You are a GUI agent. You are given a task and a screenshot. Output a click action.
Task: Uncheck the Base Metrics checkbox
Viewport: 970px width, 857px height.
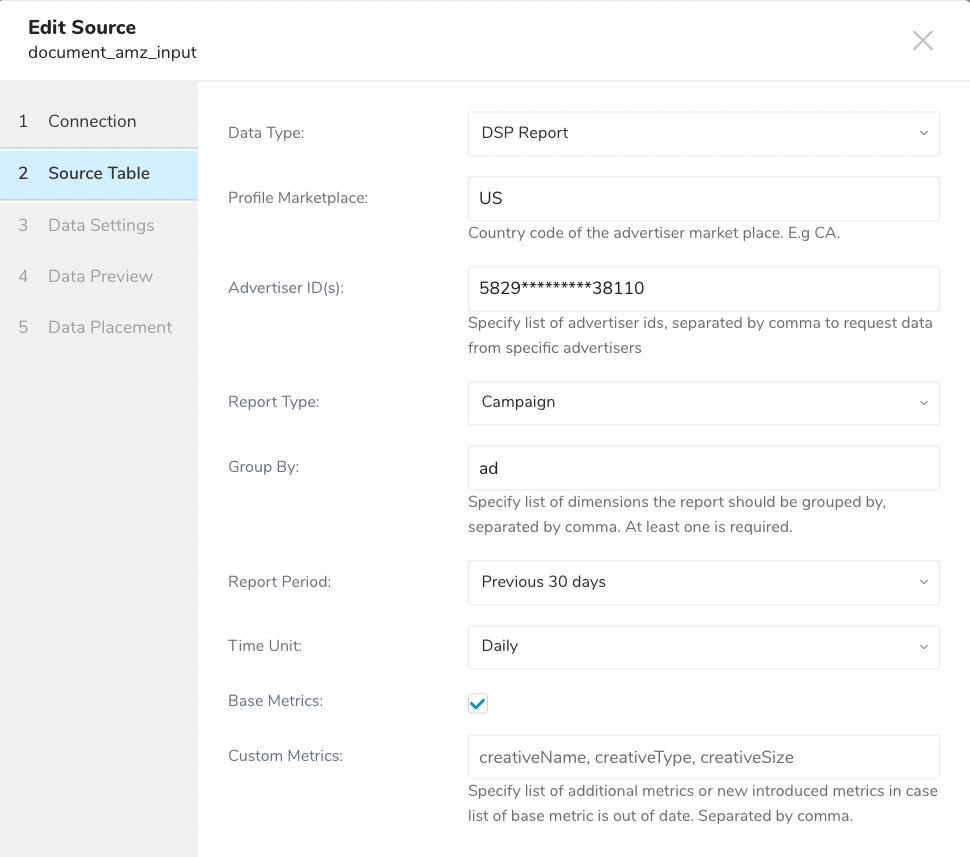click(478, 704)
